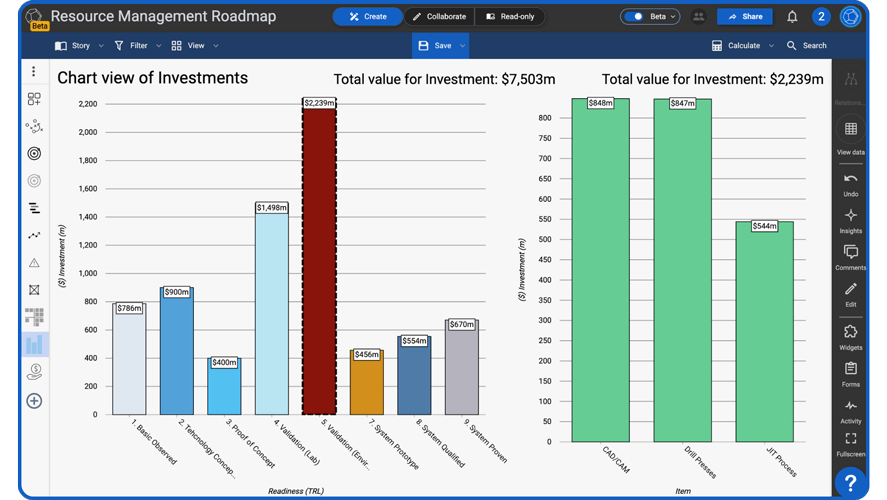The width and height of the screenshot is (887, 500).
Task: Open notifications bell
Action: point(792,17)
